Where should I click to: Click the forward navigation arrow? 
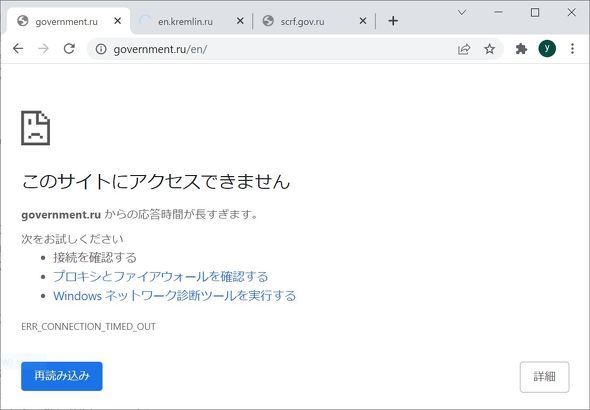44,49
